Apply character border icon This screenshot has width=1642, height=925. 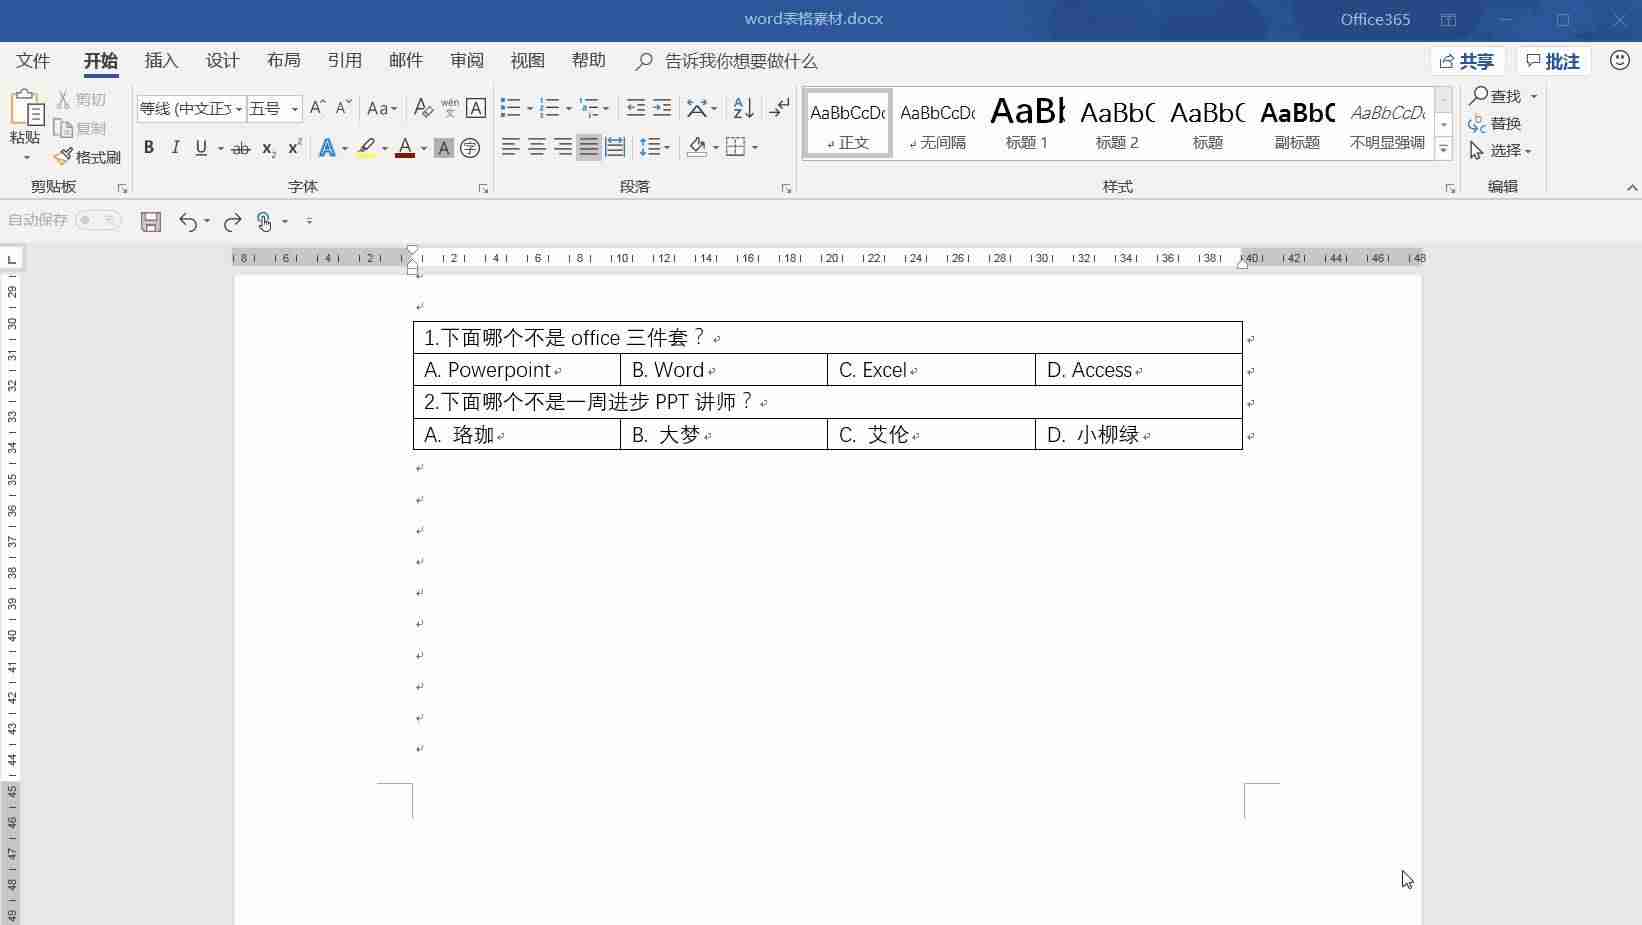(x=476, y=108)
